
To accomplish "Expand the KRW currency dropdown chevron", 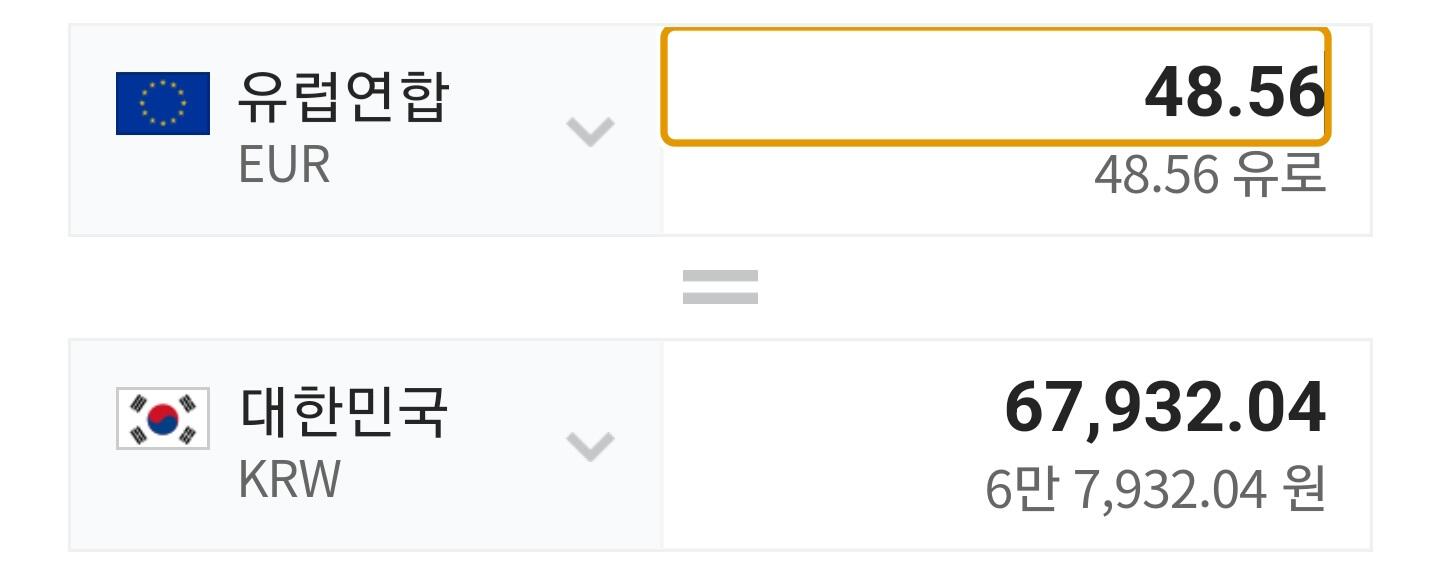I will coord(590,445).
